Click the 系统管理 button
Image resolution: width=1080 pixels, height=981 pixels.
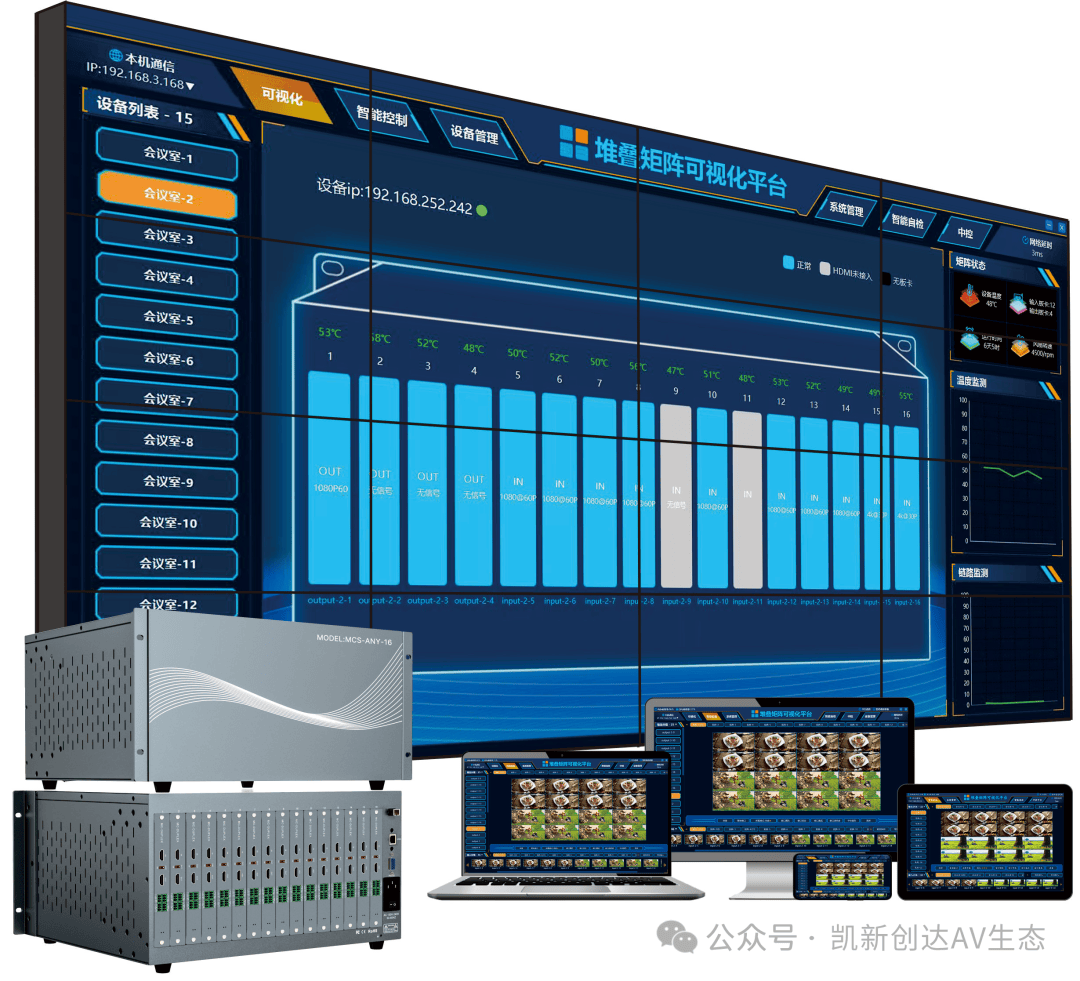pos(845,210)
